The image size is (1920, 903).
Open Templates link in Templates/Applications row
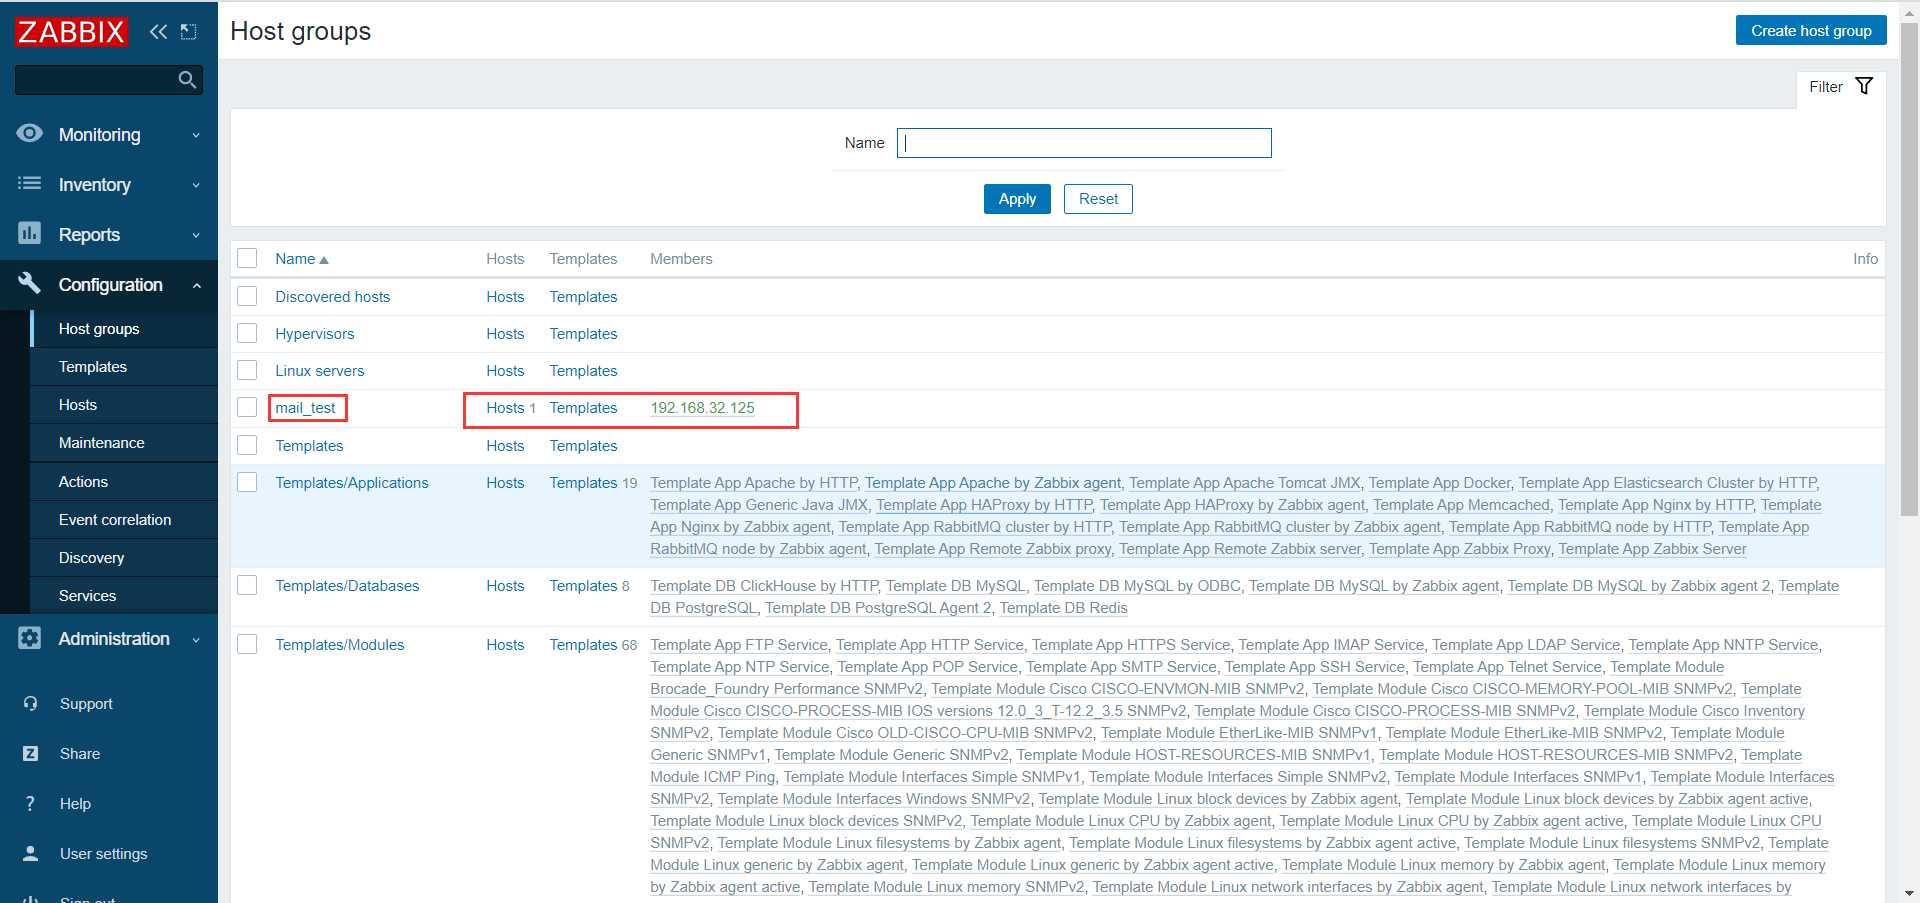click(x=583, y=483)
